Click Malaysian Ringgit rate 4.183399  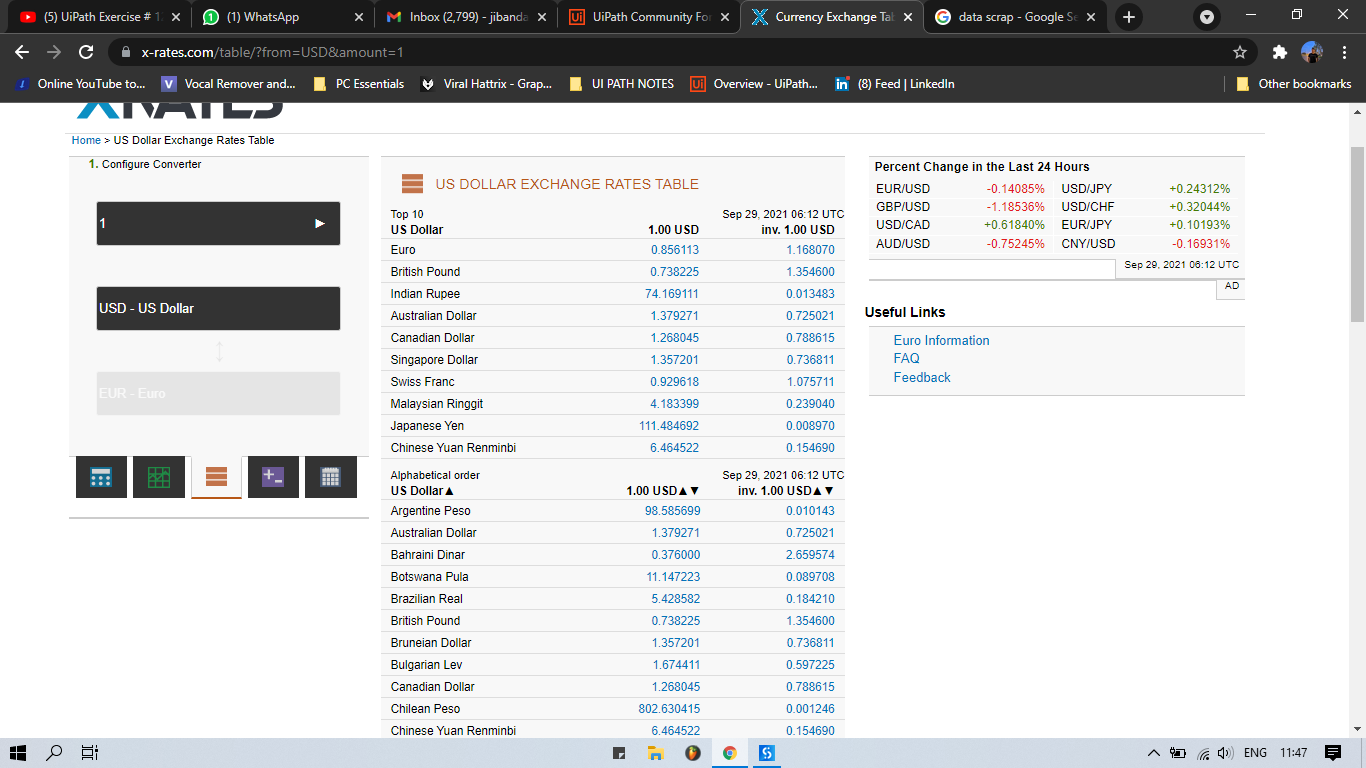pyautogui.click(x=675, y=404)
